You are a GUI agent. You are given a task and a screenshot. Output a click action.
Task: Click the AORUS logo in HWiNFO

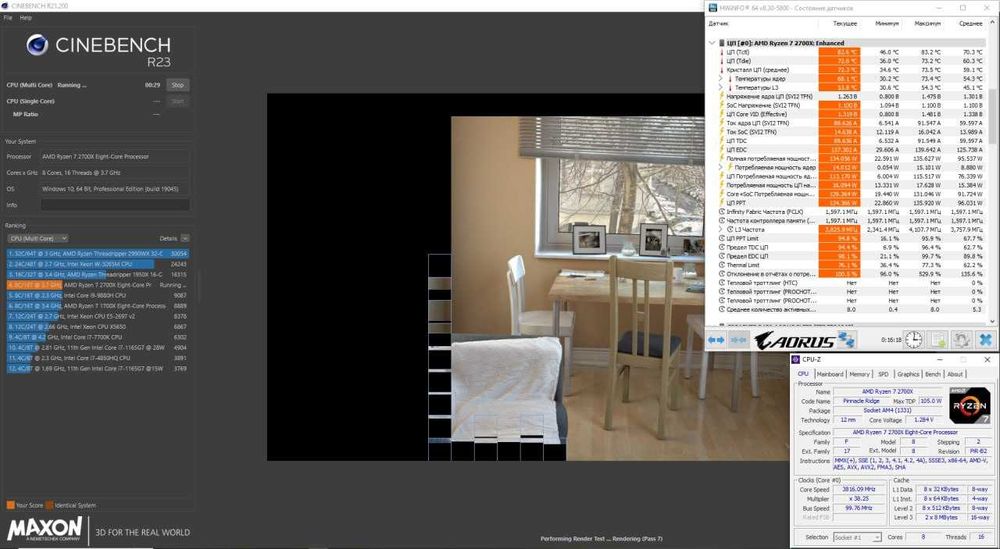click(x=795, y=340)
